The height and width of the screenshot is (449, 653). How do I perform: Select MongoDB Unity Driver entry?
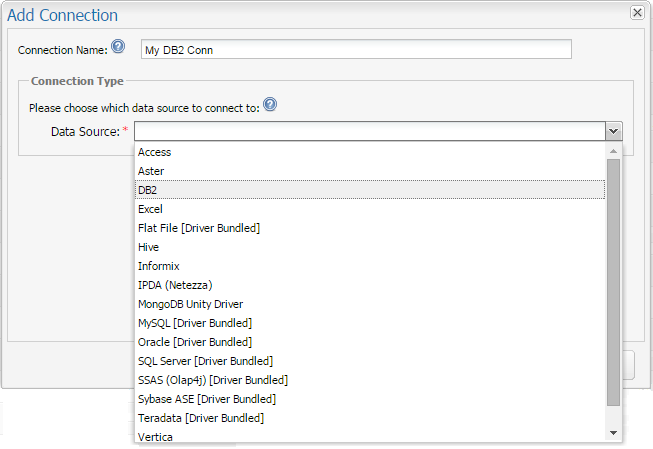tap(190, 304)
